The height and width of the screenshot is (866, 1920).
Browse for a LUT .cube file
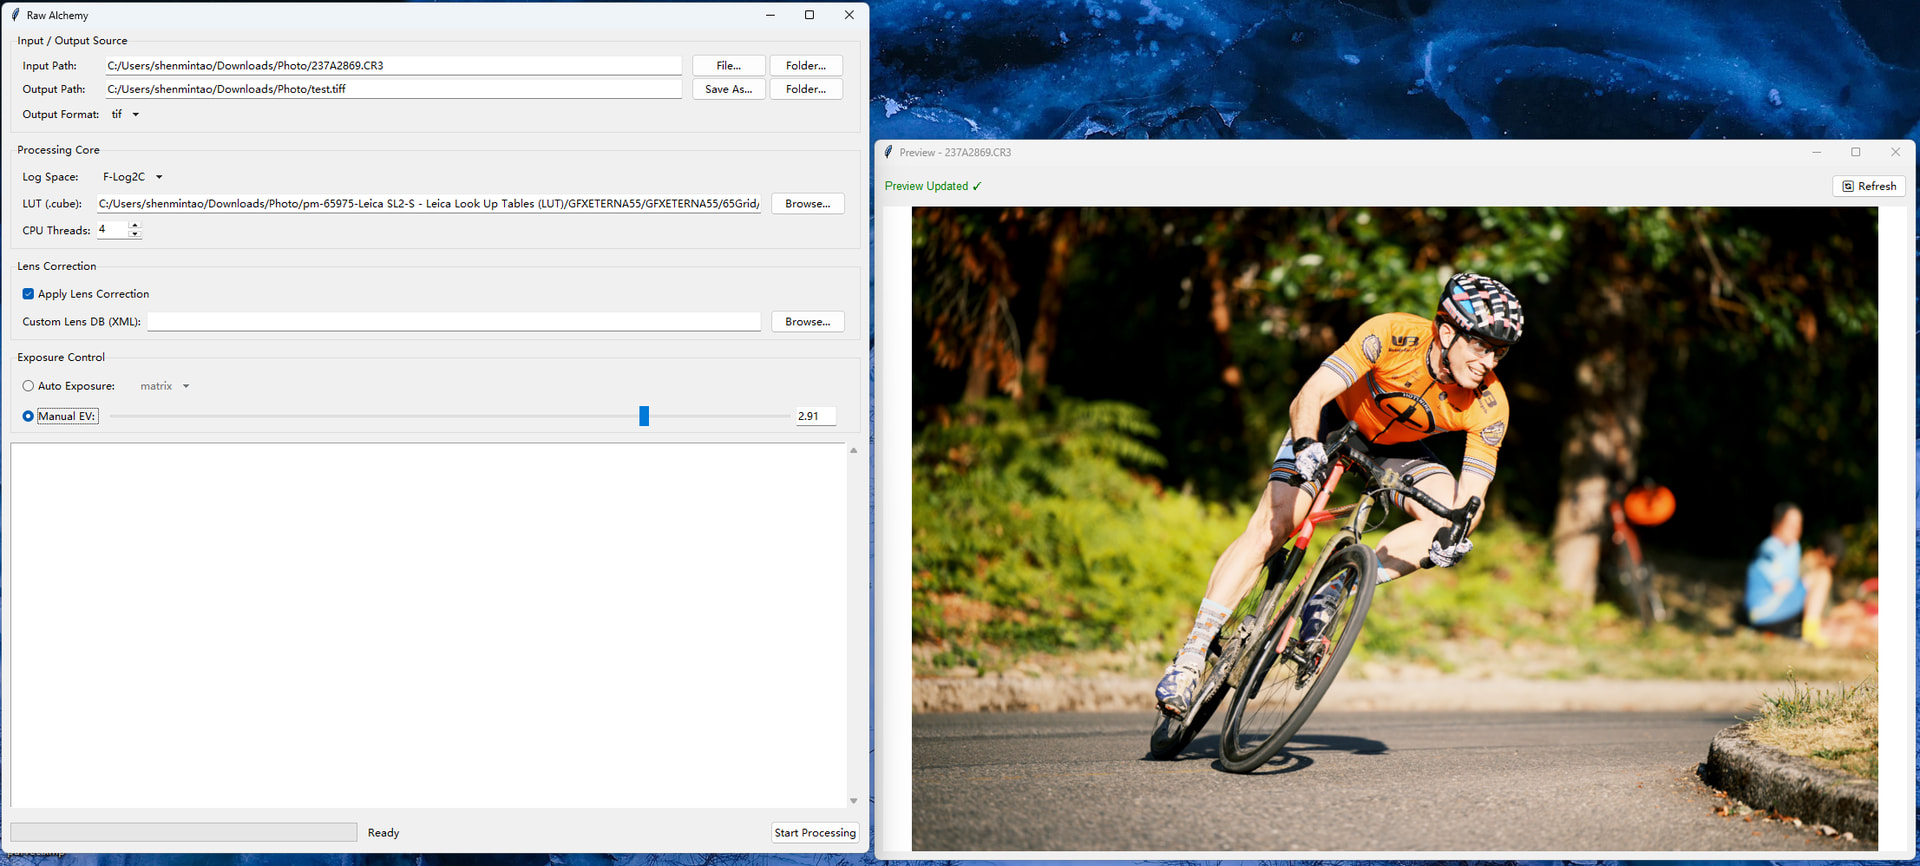click(807, 203)
